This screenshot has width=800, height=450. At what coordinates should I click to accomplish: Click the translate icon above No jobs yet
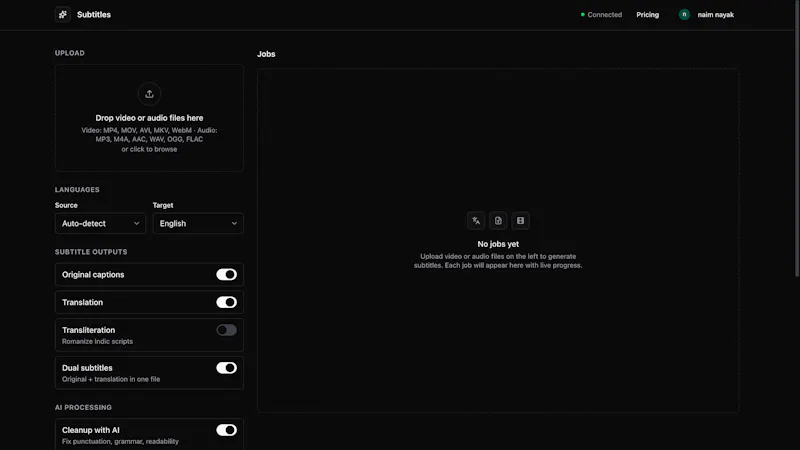coord(476,221)
